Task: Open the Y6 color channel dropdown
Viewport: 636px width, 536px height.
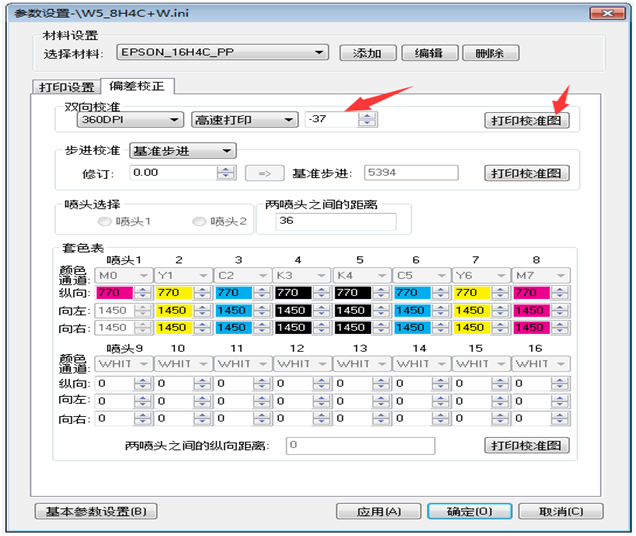Action: point(481,276)
